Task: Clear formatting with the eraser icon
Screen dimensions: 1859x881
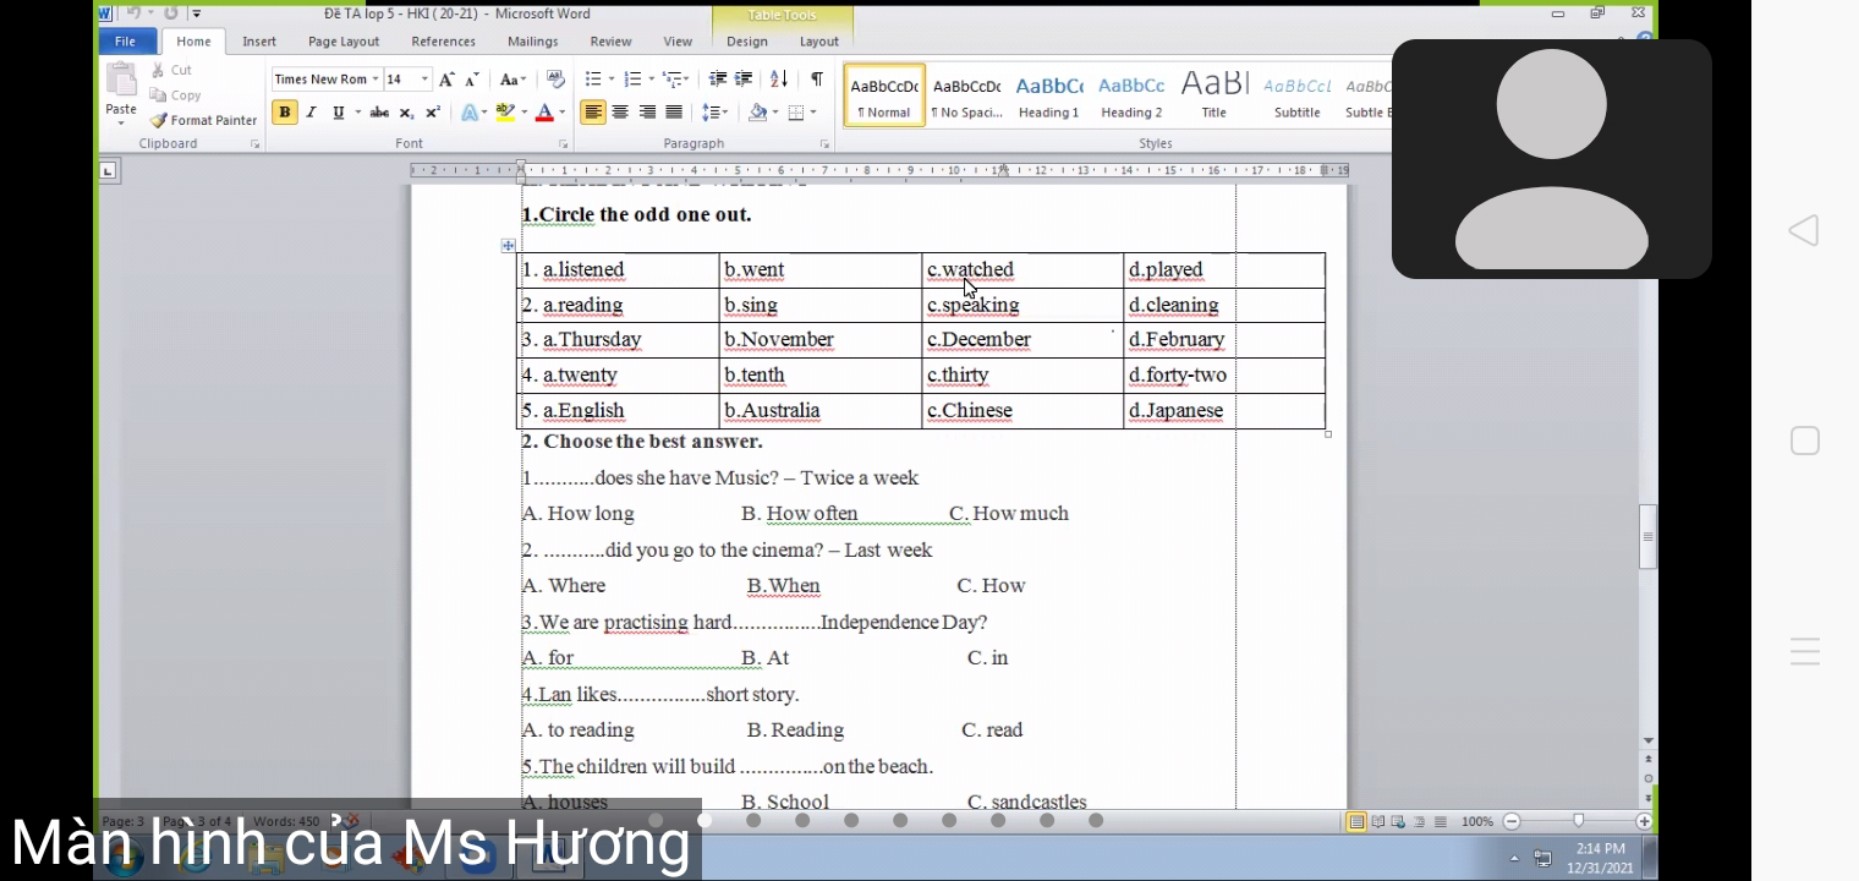Action: click(556, 80)
